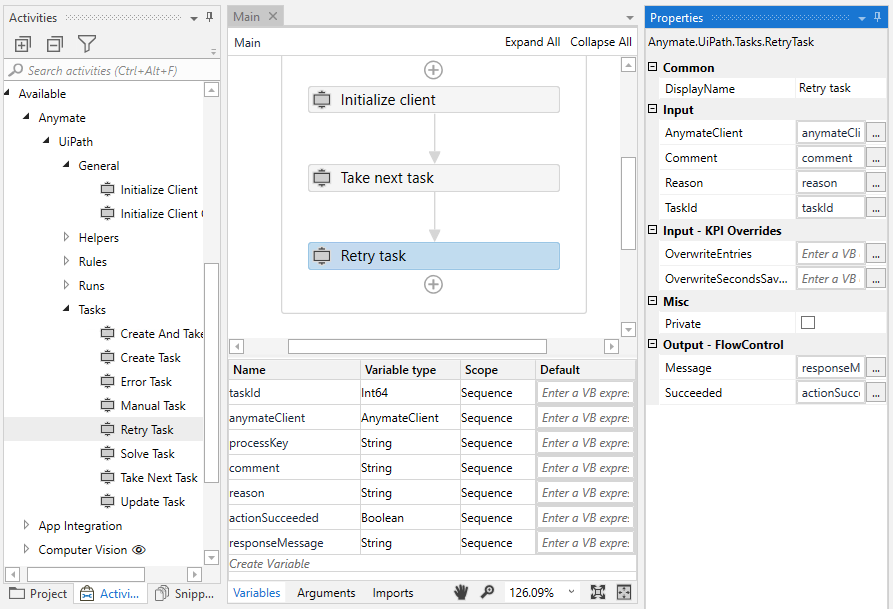Open expression editor for Message output
This screenshot has height=609, width=893.
click(x=876, y=367)
